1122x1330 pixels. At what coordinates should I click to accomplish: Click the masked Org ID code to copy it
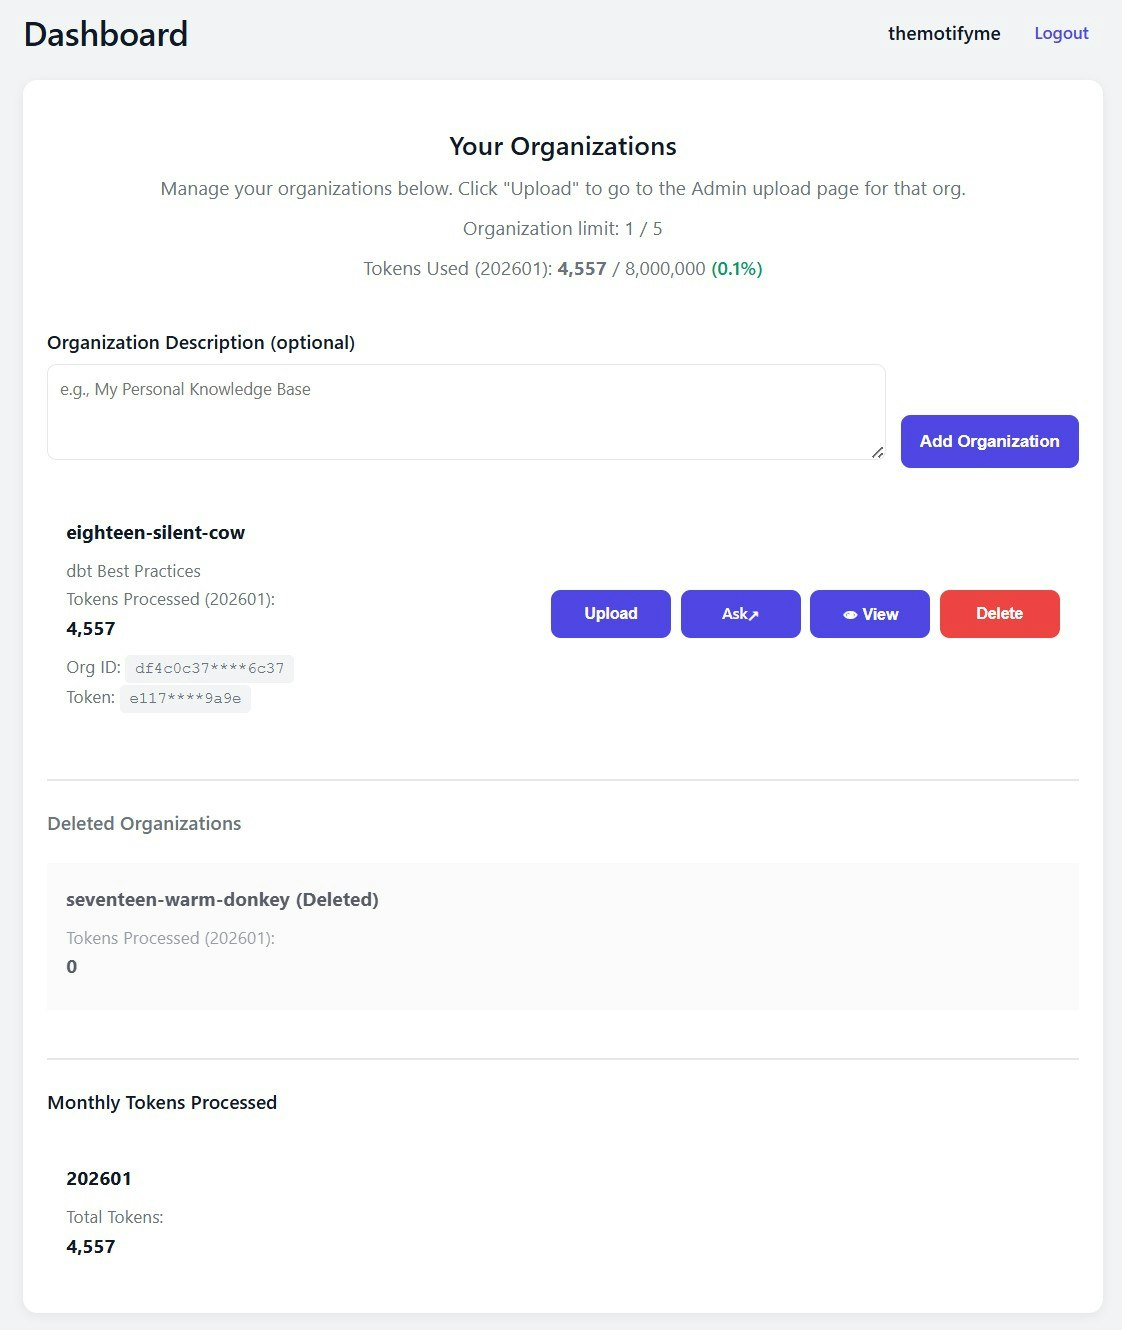[x=209, y=668]
